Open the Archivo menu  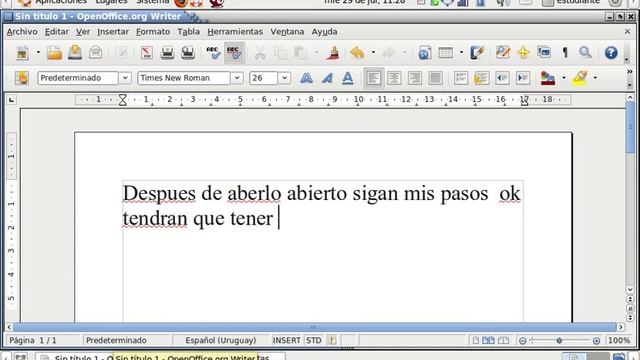pos(22,31)
